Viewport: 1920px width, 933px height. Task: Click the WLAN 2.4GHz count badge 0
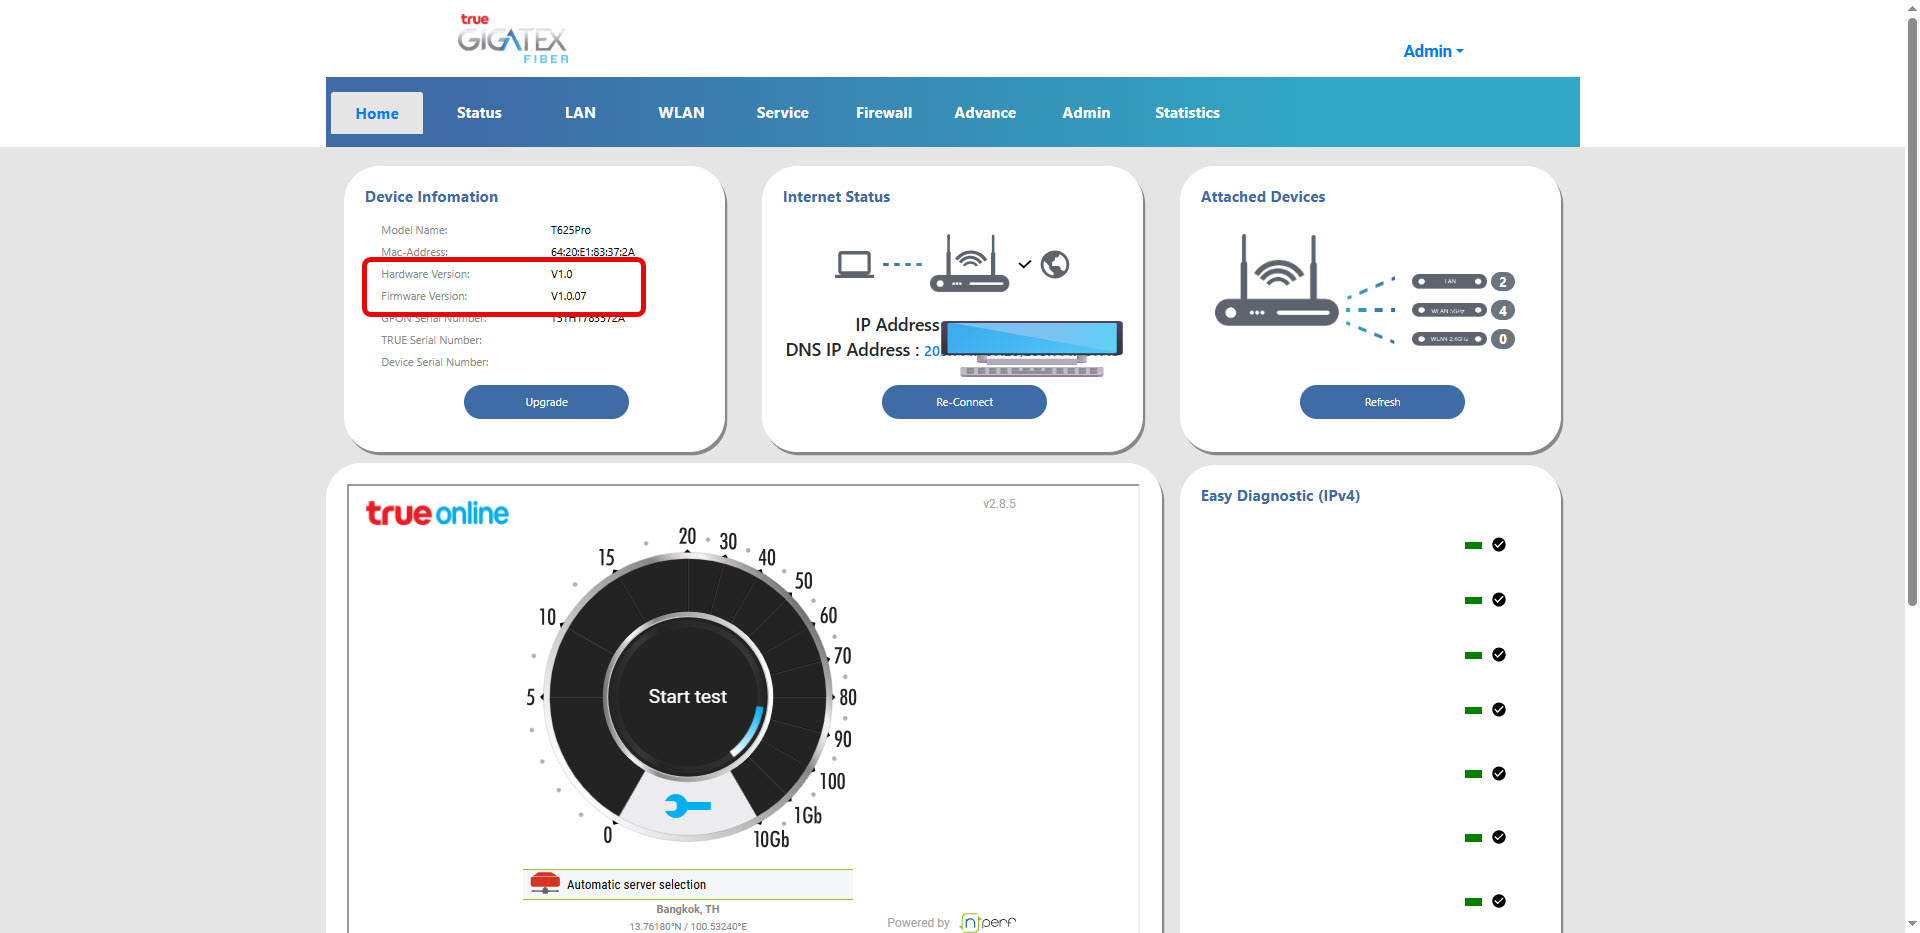pyautogui.click(x=1502, y=339)
